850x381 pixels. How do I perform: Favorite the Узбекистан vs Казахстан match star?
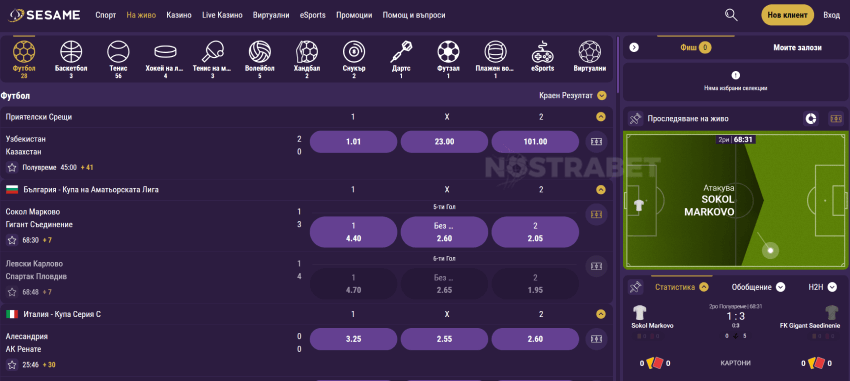pyautogui.click(x=12, y=167)
